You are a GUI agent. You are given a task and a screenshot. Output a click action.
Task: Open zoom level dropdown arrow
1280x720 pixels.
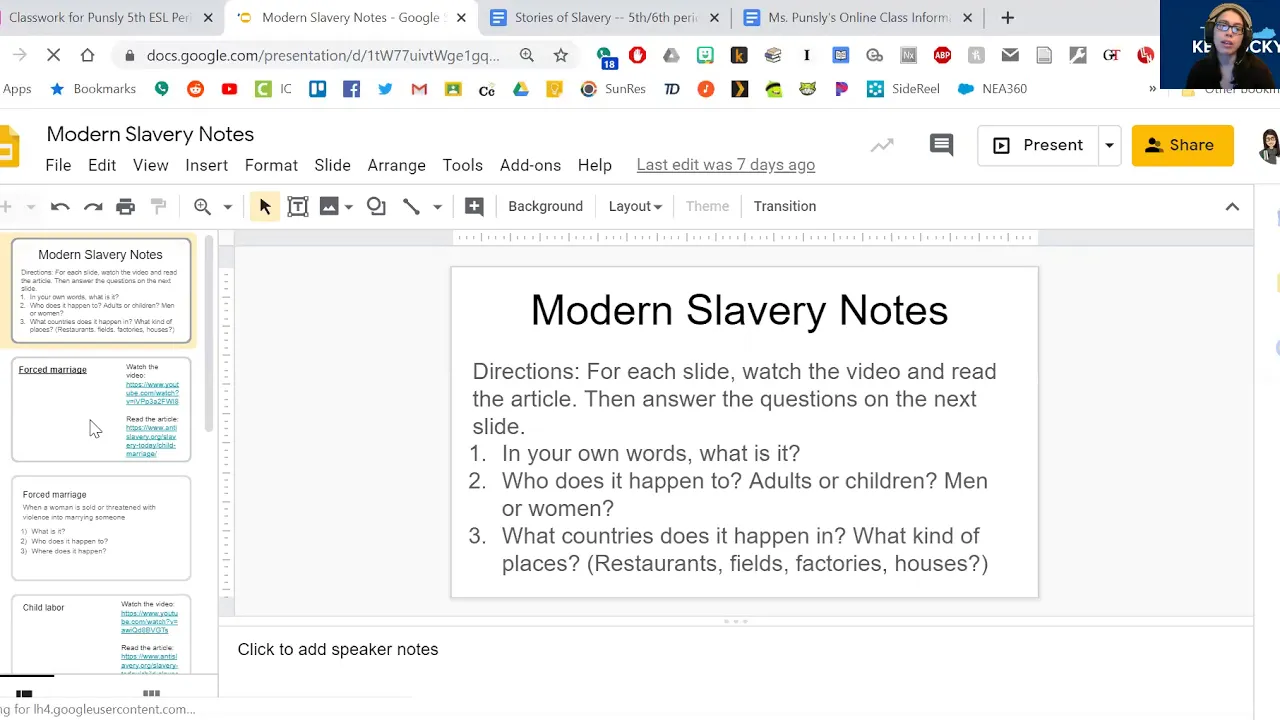click(x=227, y=207)
